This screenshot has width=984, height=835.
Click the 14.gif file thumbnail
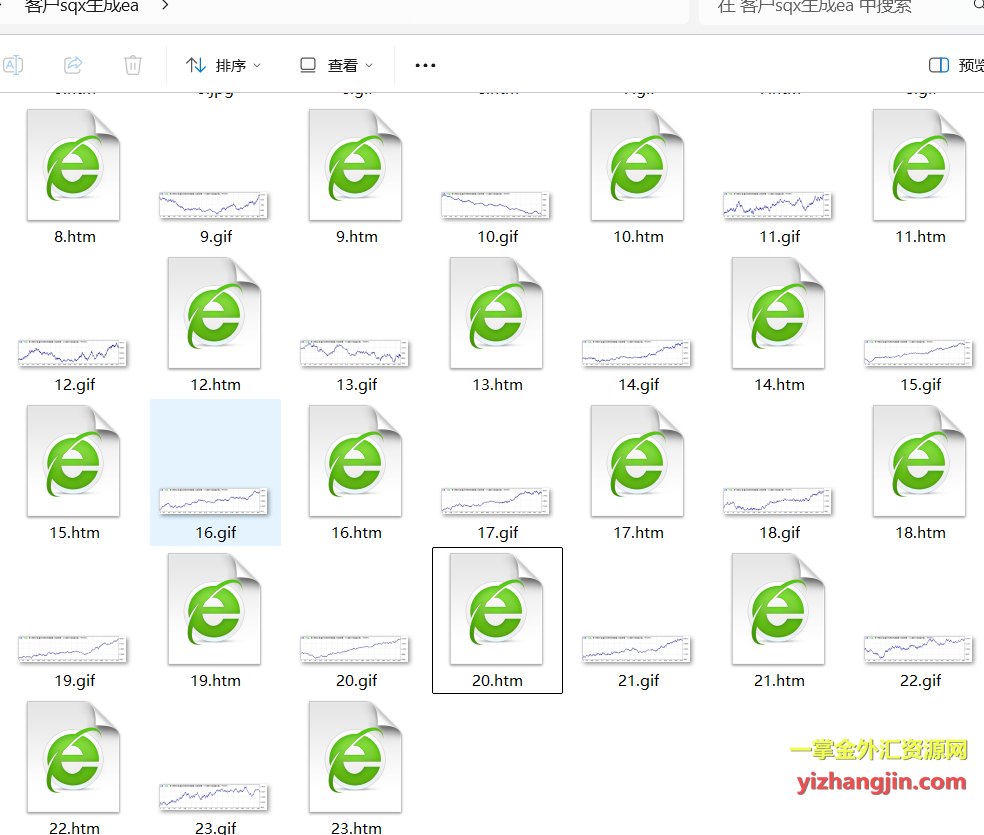(x=638, y=352)
